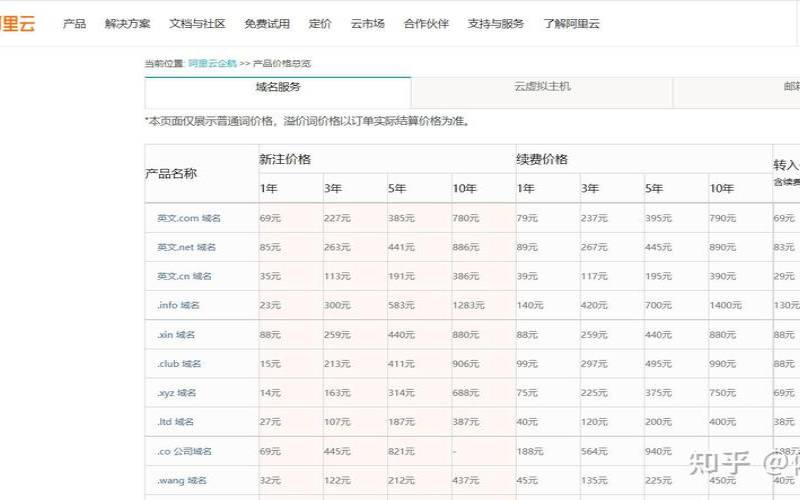
Task: Follow the 阿里云公告 breadcrumb link
Action: [212, 63]
